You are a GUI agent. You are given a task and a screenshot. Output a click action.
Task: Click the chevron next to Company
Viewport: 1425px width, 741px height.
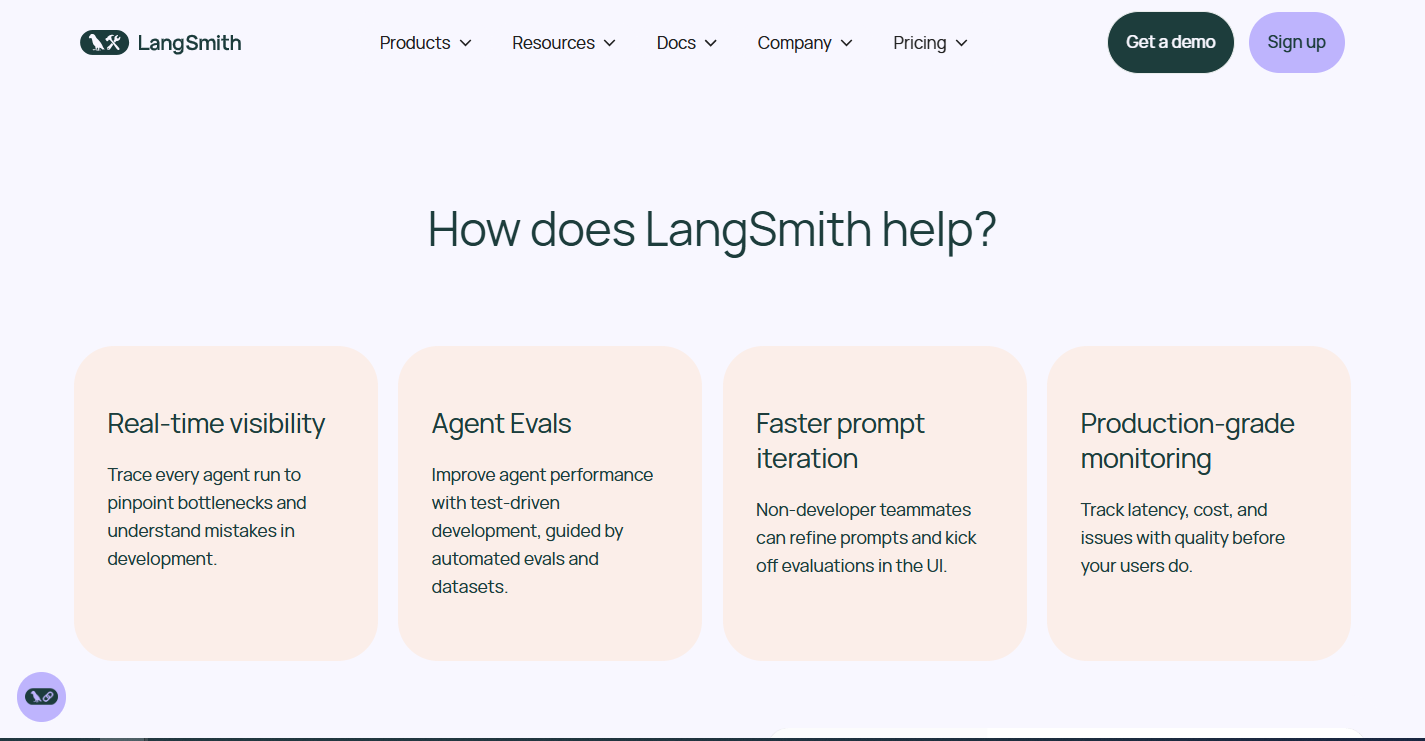(x=846, y=43)
